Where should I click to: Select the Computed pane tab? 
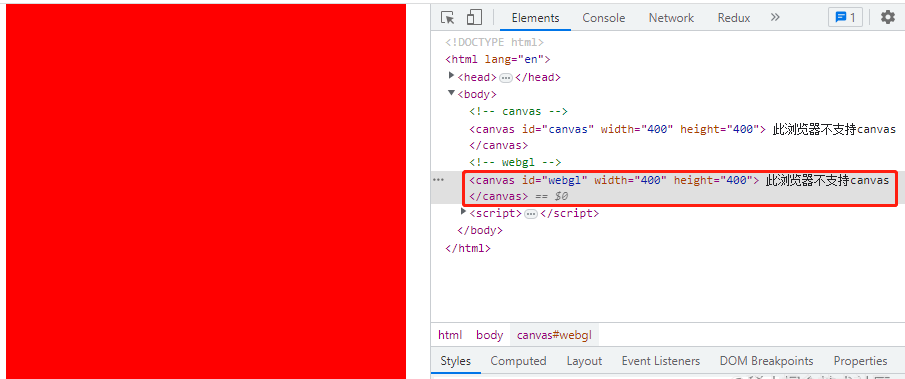pyautogui.click(x=518, y=361)
